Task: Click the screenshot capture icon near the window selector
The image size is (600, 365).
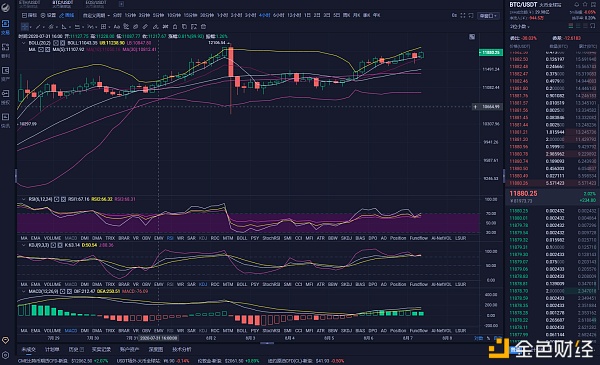Action: coord(471,15)
